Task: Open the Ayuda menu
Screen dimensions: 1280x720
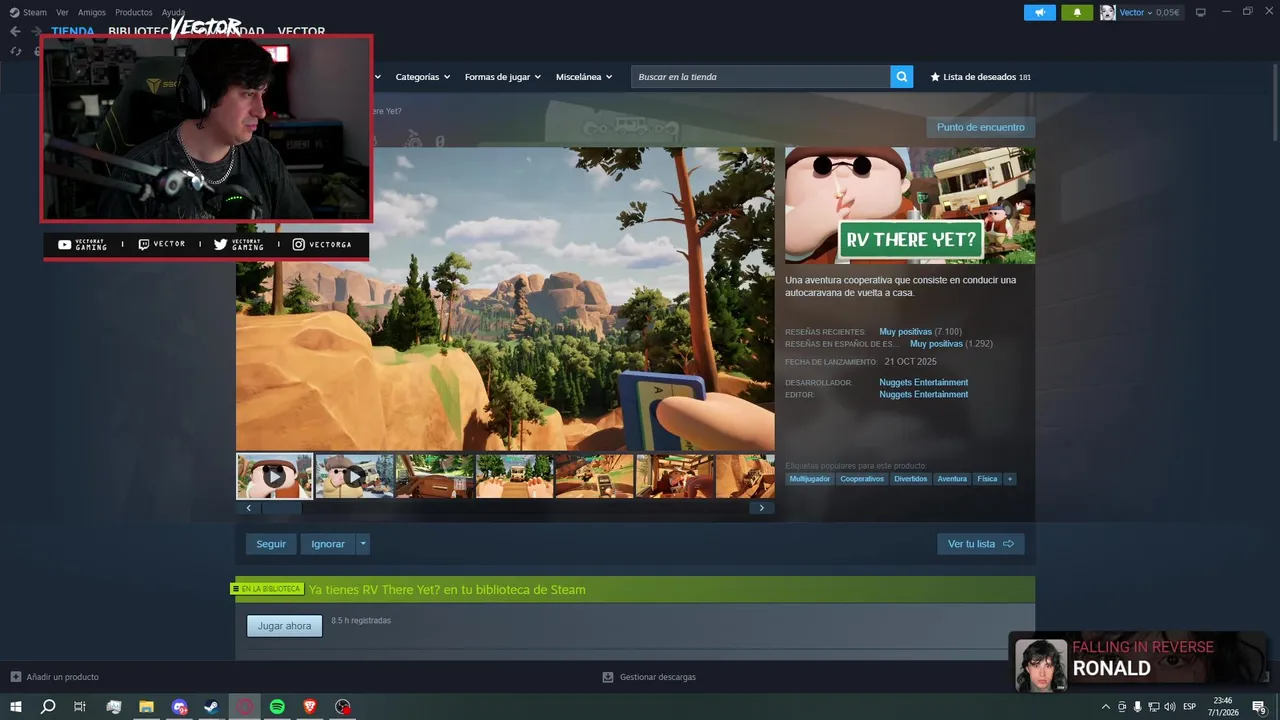Action: pyautogui.click(x=173, y=12)
